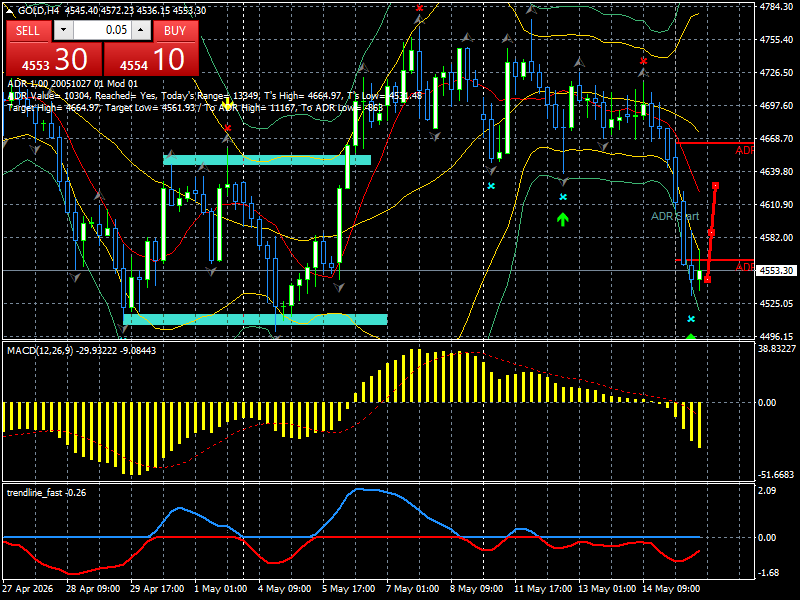Decrease trade volume with the down arrow

point(63,30)
